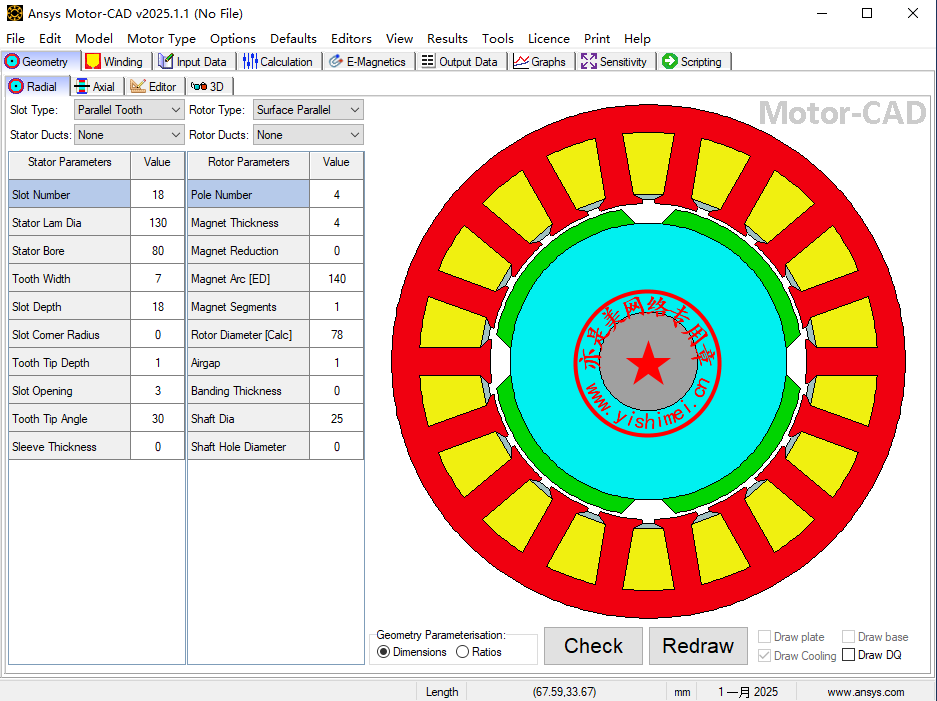Select the Banding Thickness row label

tap(249, 391)
